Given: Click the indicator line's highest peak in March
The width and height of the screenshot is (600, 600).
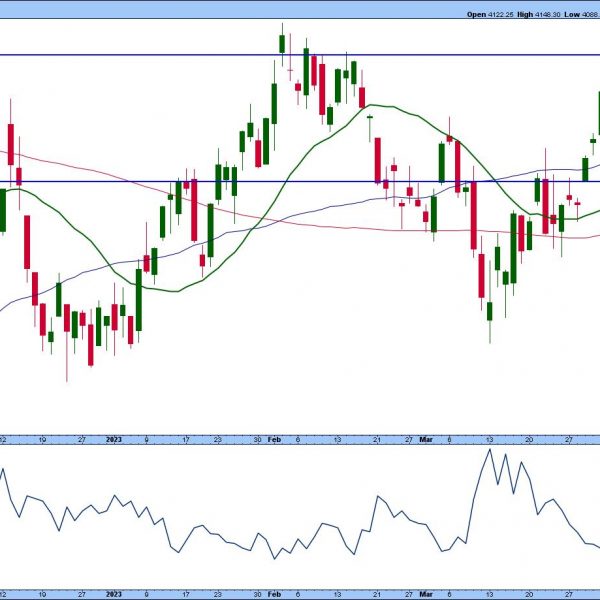Looking at the screenshot, I should [x=489, y=450].
